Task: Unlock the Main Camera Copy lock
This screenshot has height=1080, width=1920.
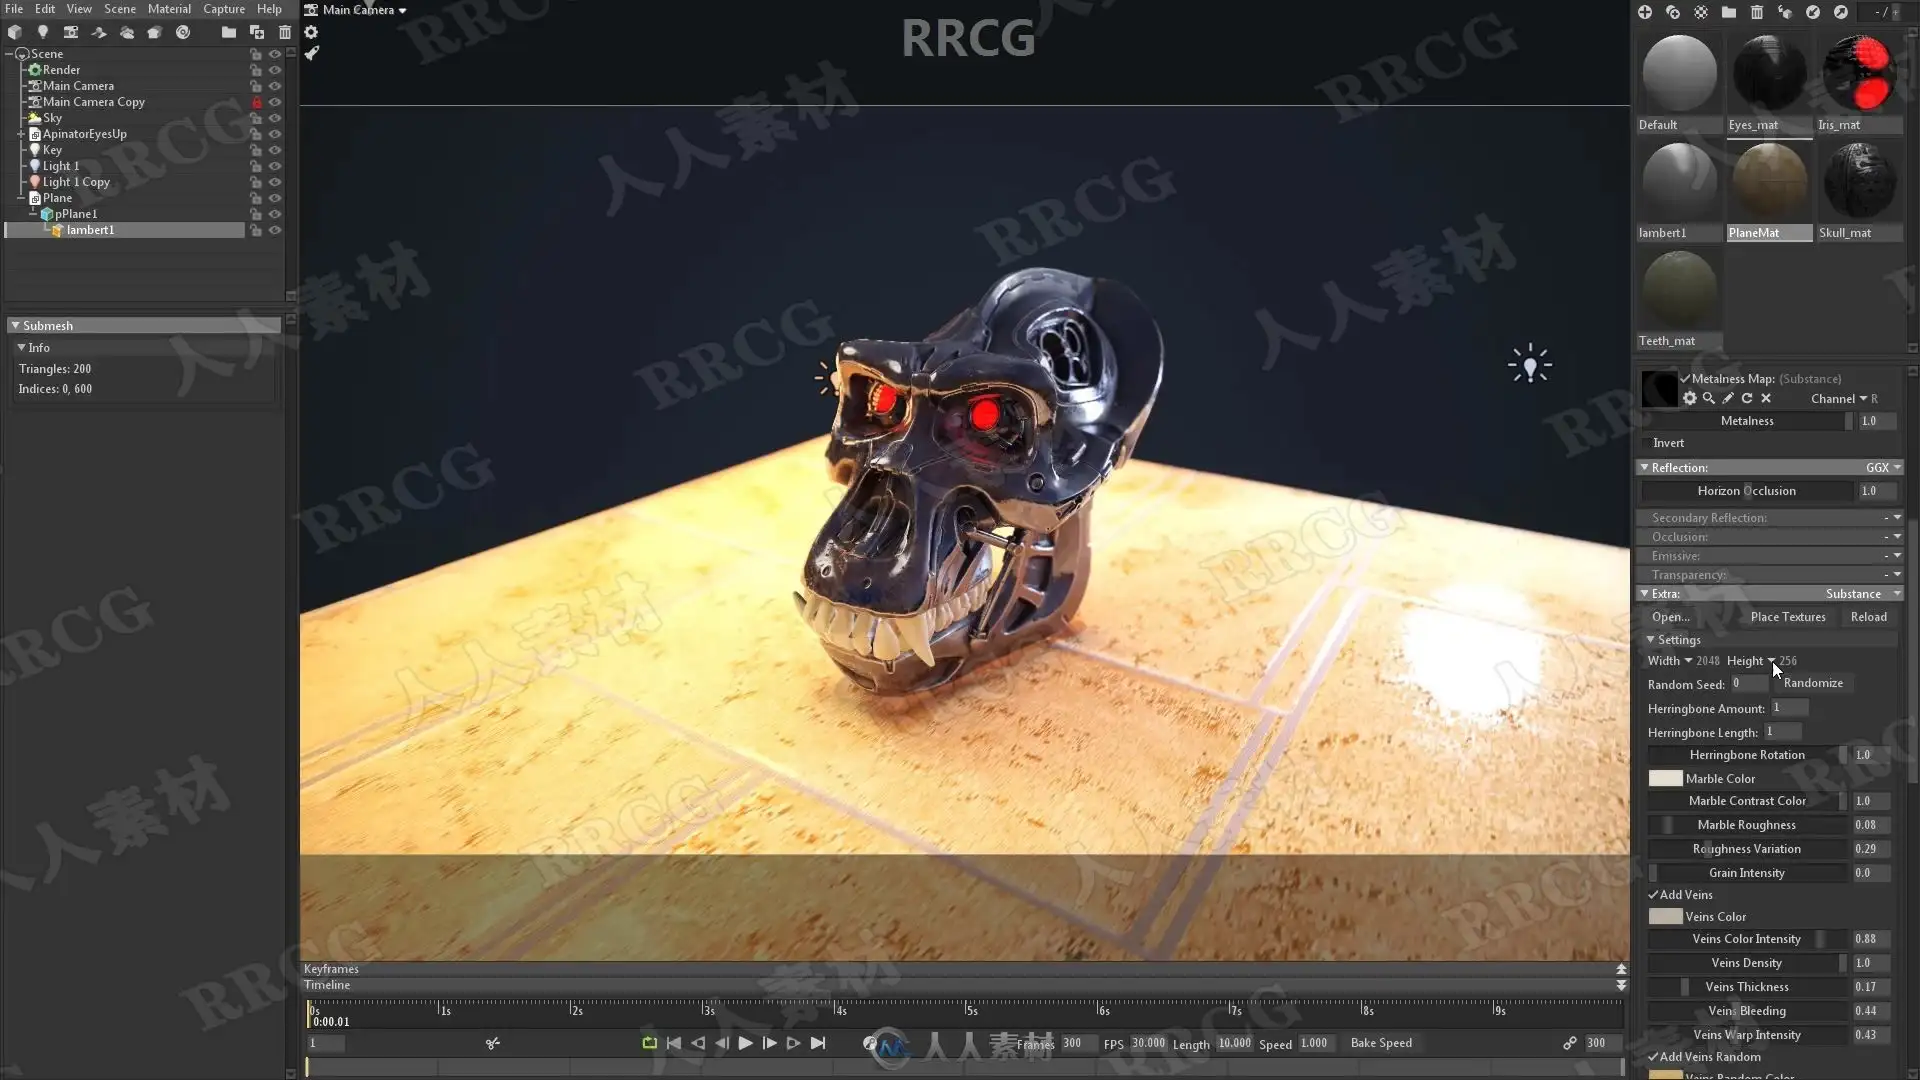Action: tap(257, 102)
